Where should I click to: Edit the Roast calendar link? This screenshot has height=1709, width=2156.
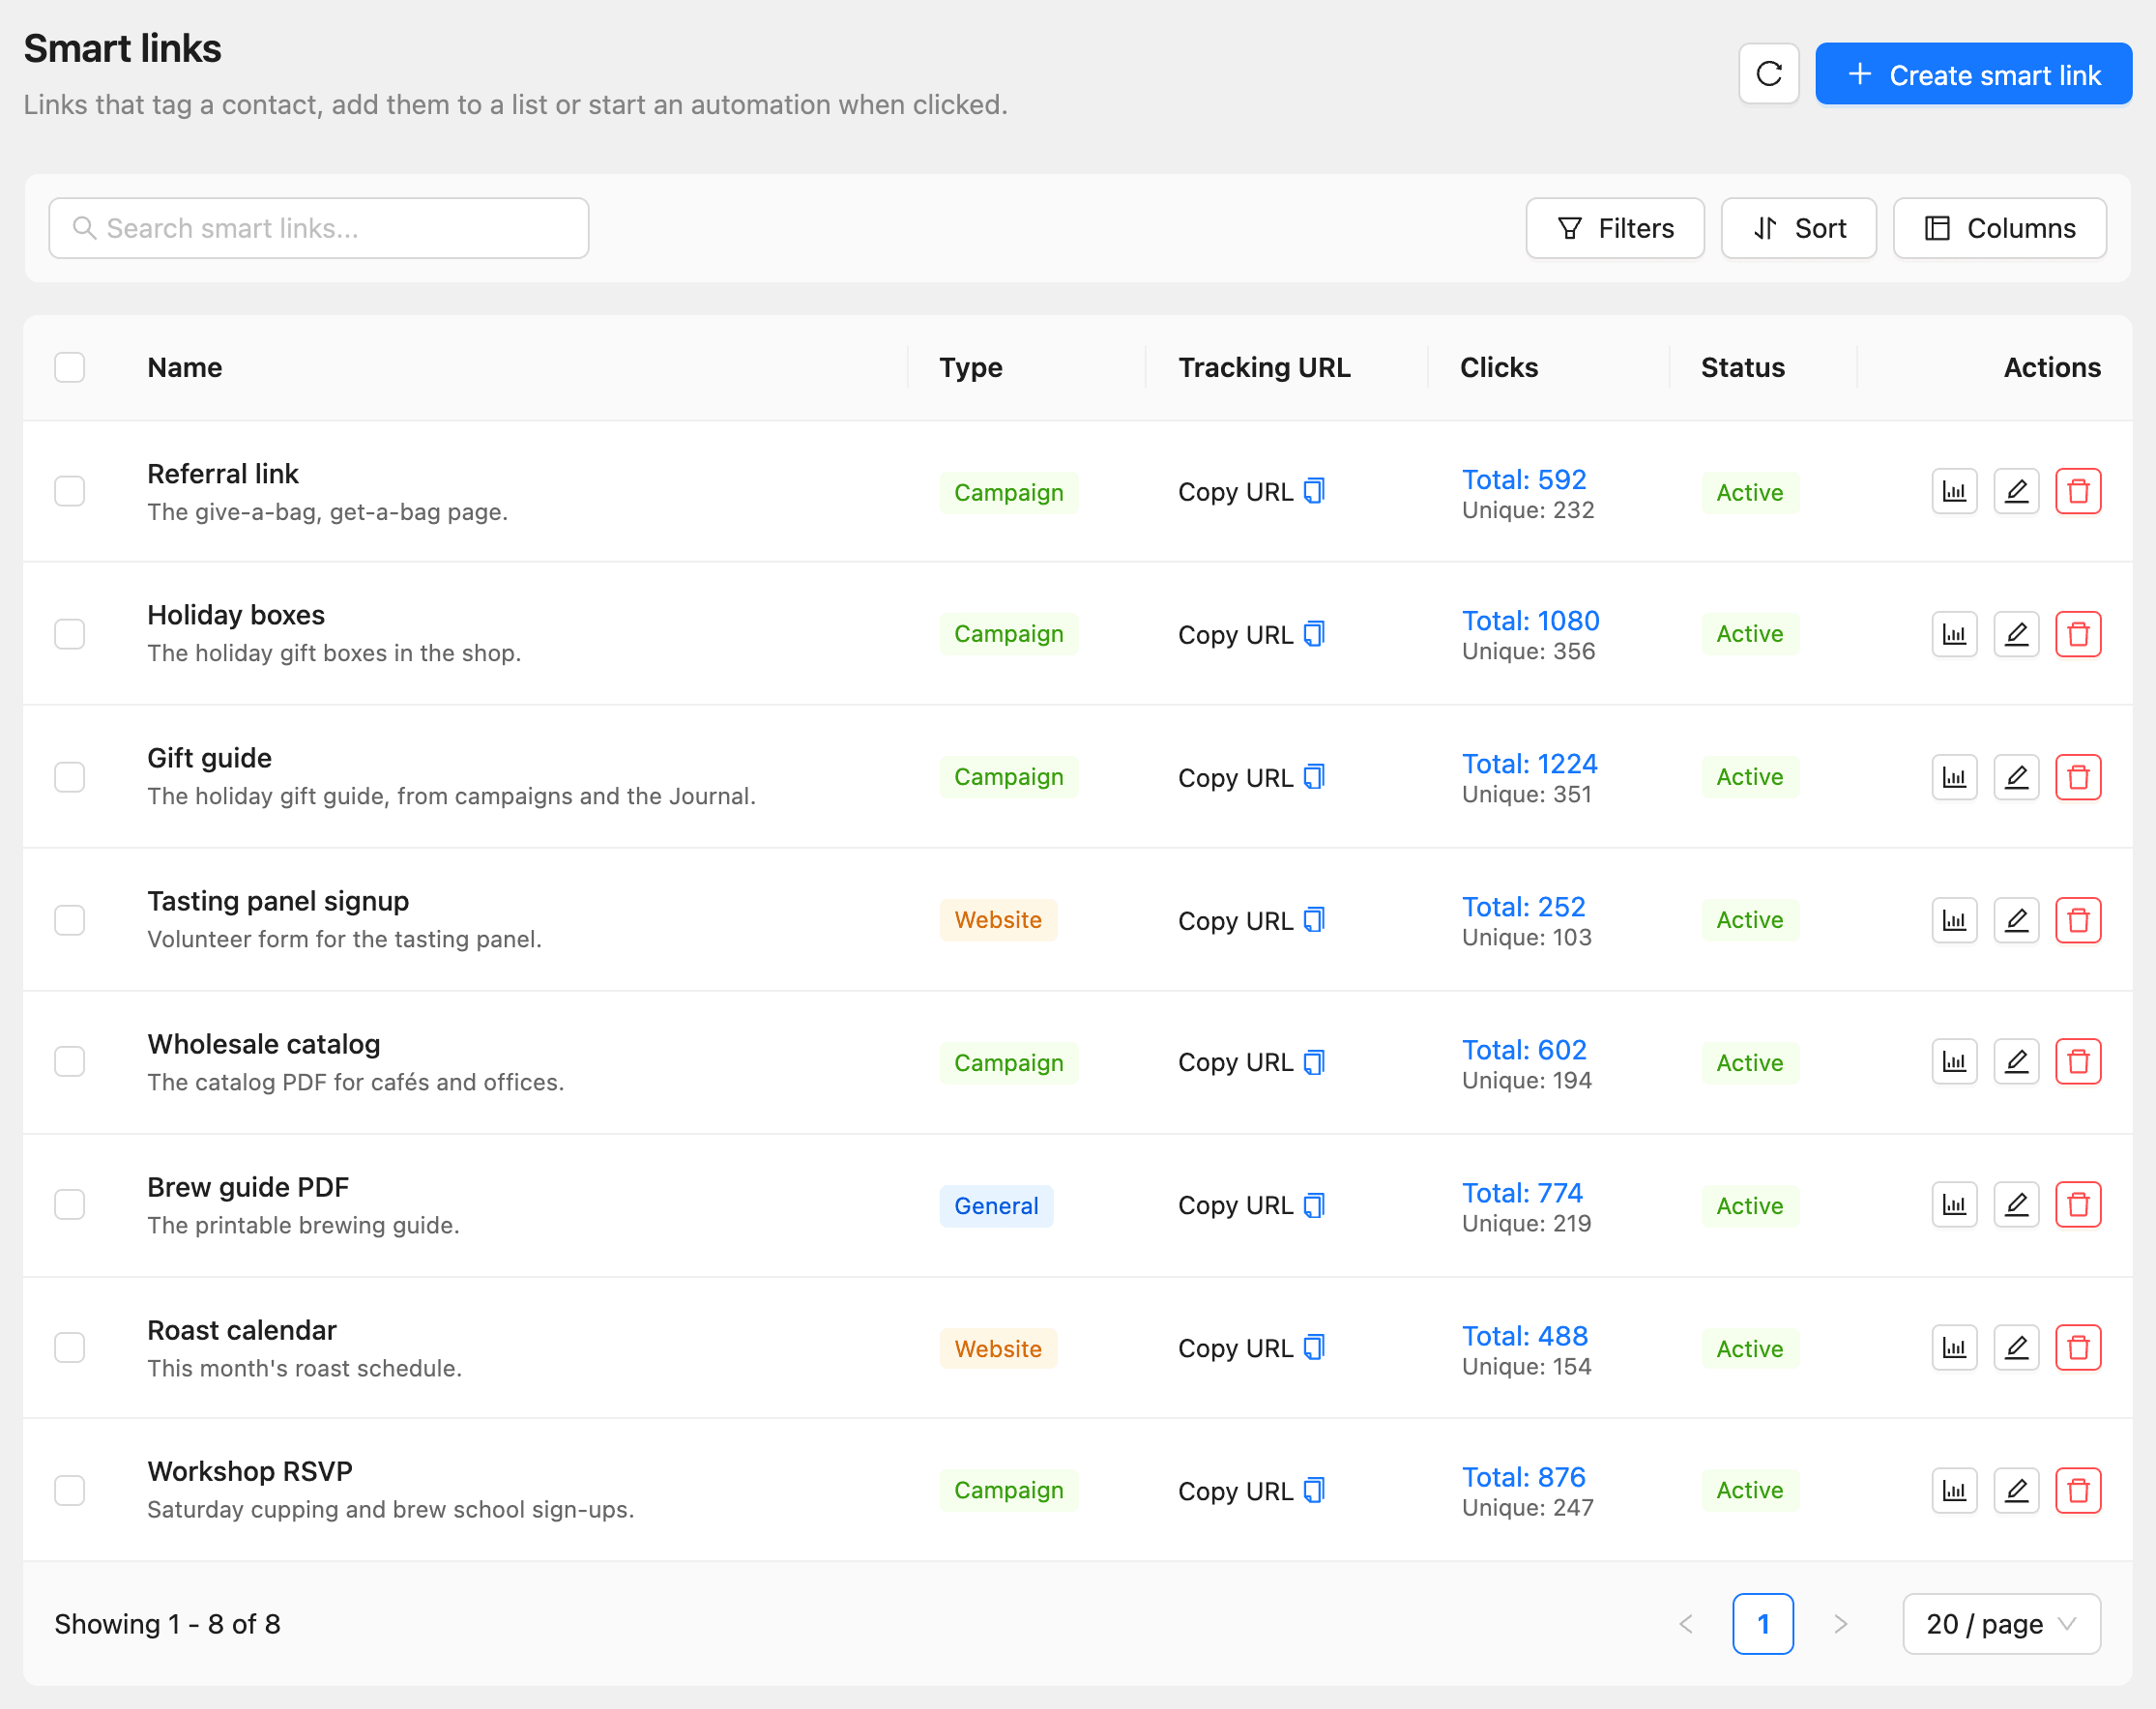tap(2016, 1347)
